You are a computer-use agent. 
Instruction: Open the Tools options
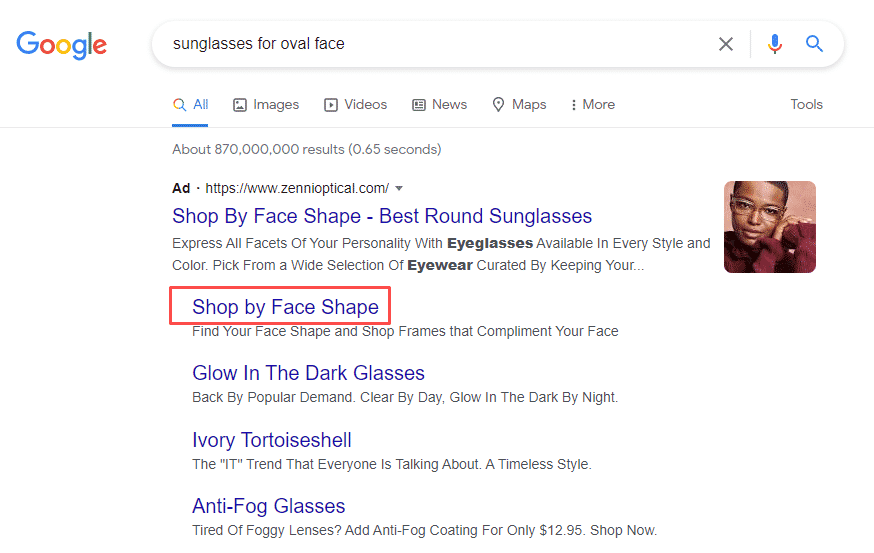806,104
